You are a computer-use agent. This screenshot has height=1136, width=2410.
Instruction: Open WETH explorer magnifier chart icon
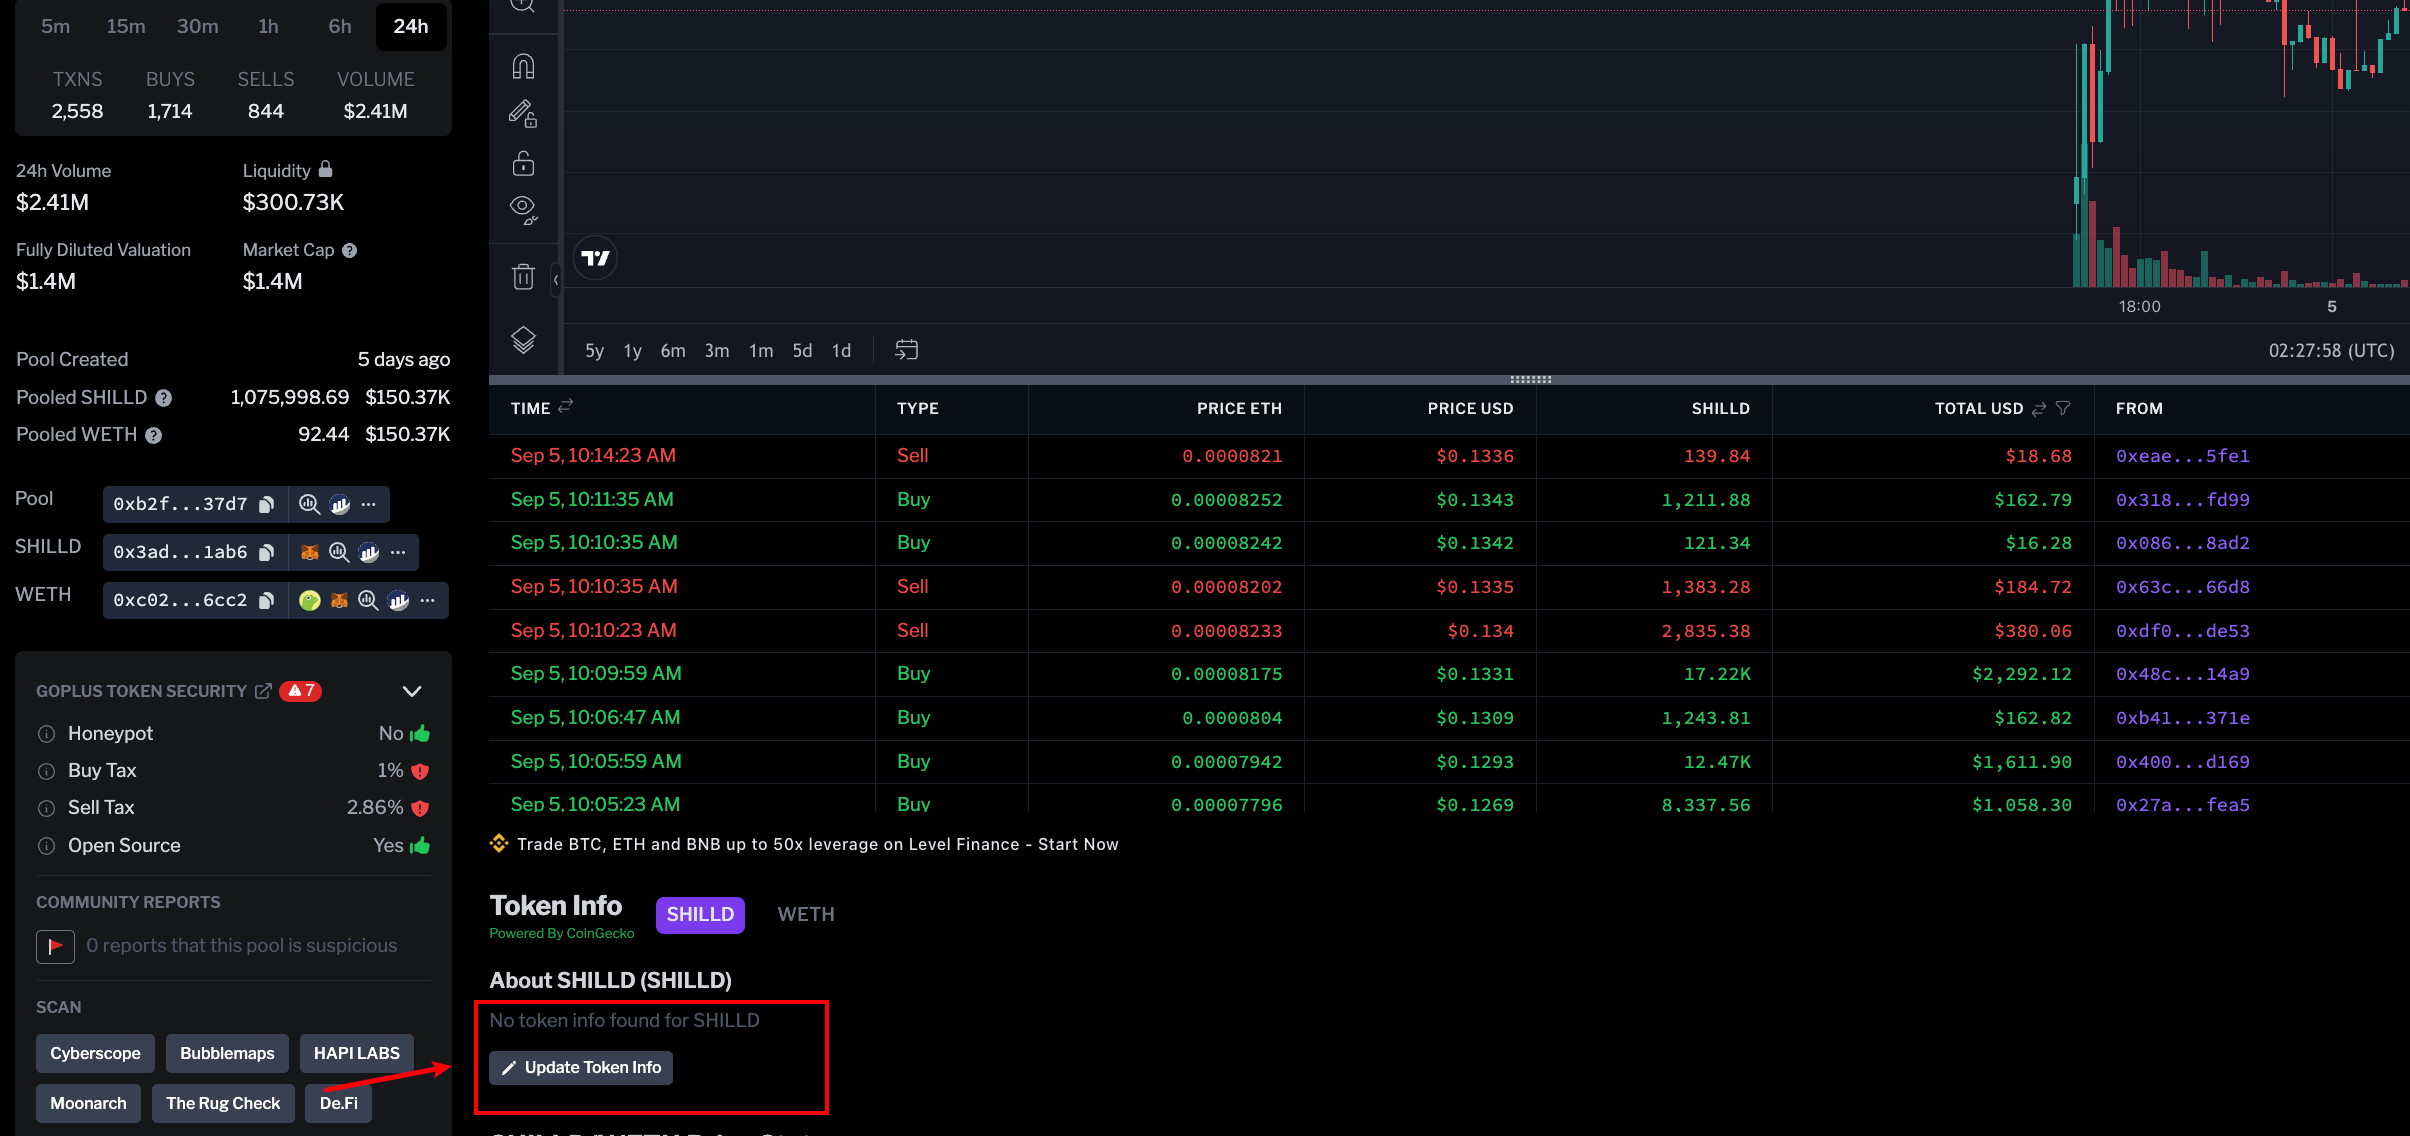point(368,600)
